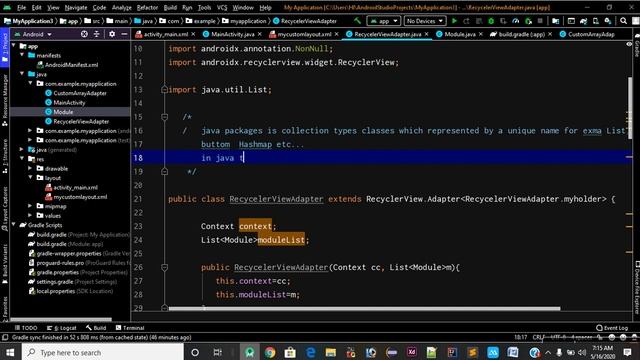The image size is (640, 360).
Task: Open Windows notification center icon
Action: [x=628, y=352]
